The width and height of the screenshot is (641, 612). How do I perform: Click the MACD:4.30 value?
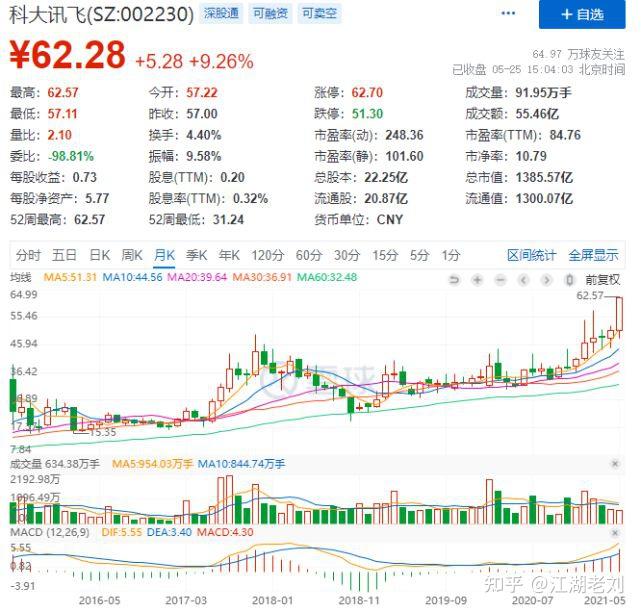(x=225, y=532)
